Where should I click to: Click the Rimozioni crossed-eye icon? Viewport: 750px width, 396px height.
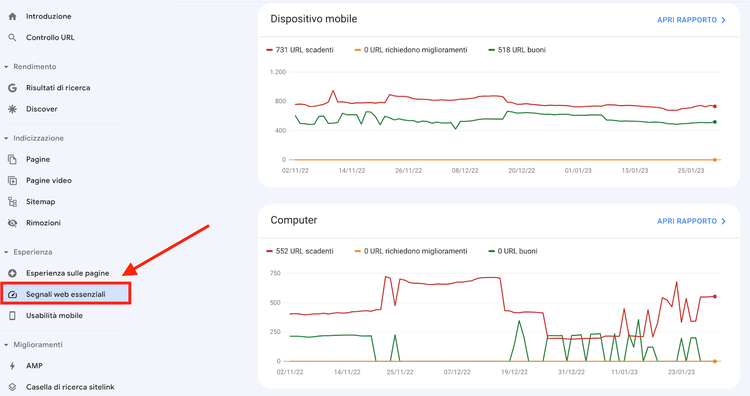pos(12,223)
